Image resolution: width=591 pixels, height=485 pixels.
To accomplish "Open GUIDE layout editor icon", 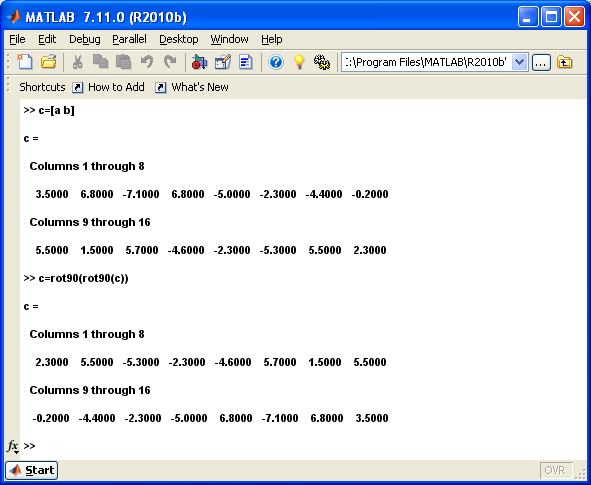I will click(x=223, y=62).
